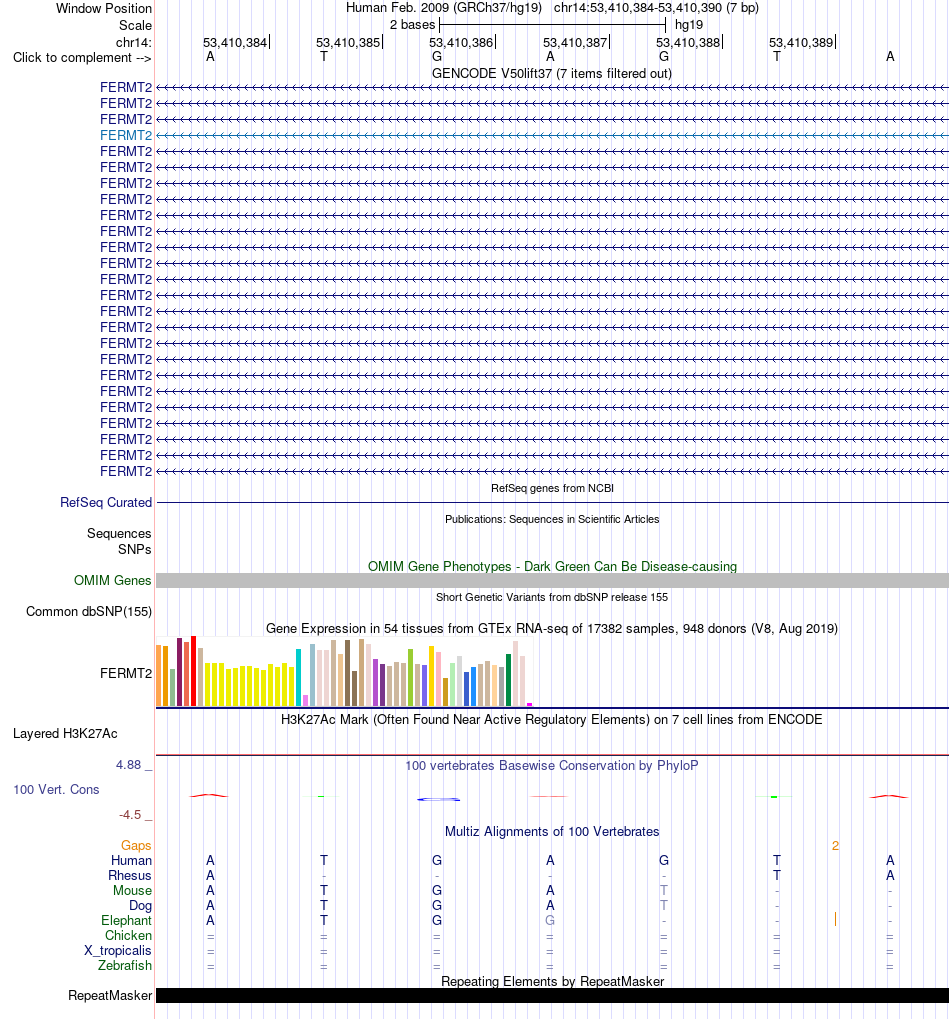Click the blue PhyloP conservation bar
The image size is (950, 1019).
(x=439, y=799)
